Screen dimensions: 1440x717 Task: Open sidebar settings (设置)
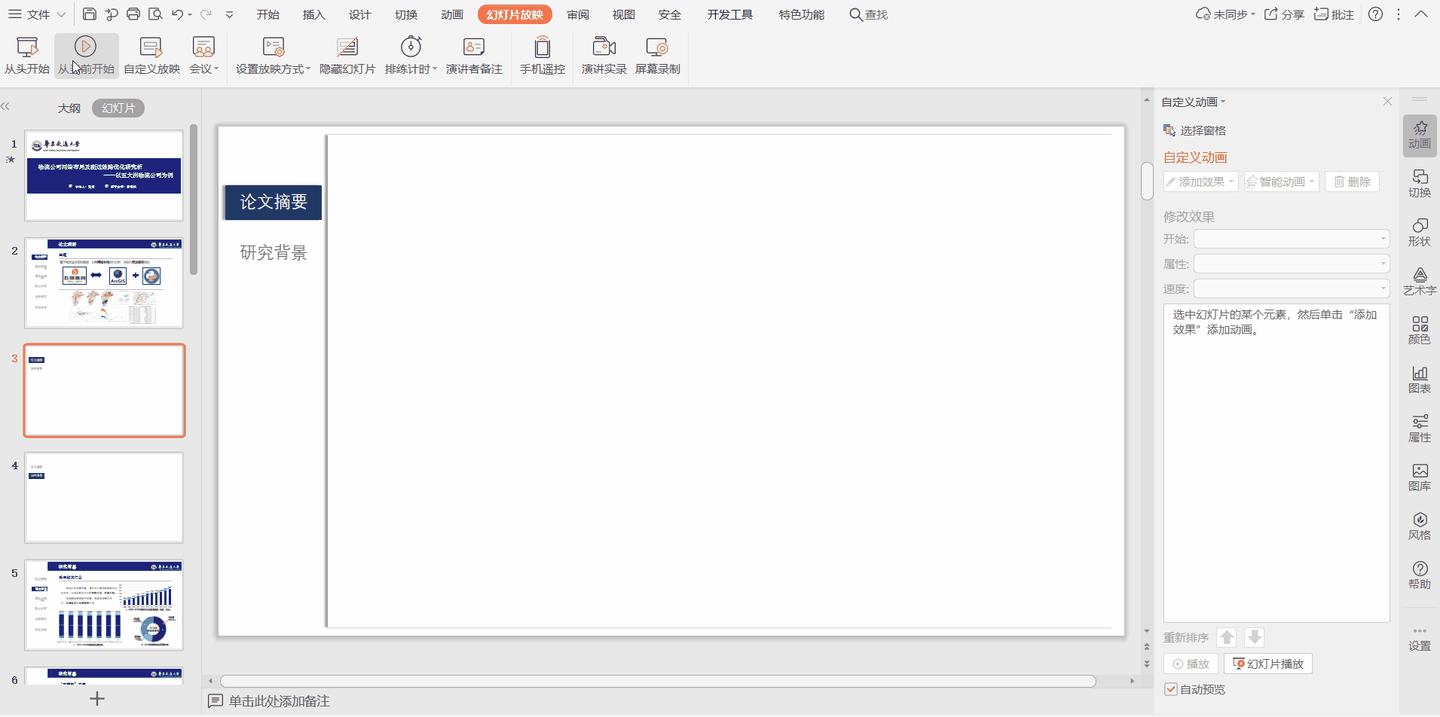pos(1420,638)
